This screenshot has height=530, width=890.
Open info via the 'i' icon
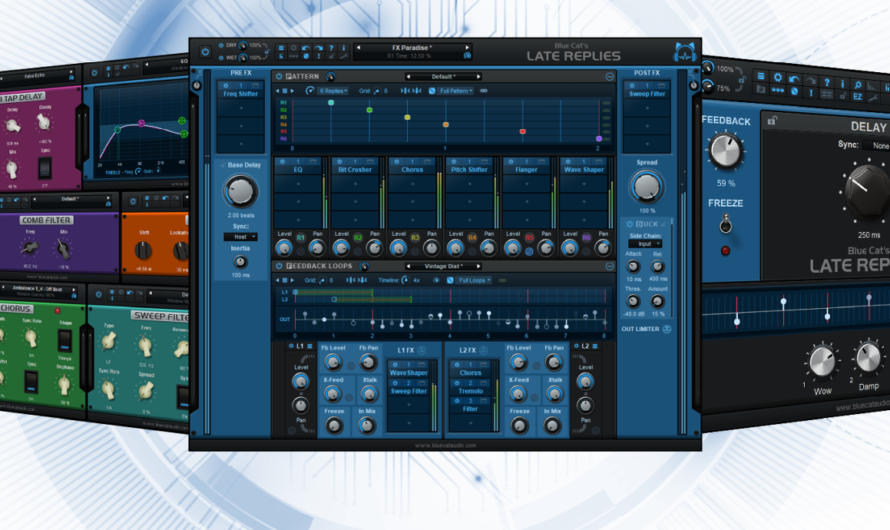pos(343,48)
